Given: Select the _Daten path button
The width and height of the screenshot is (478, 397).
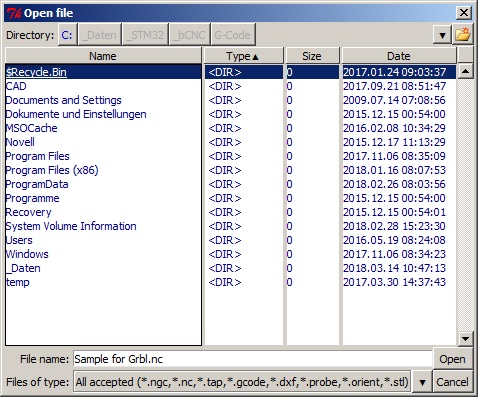Looking at the screenshot, I should coord(99,35).
